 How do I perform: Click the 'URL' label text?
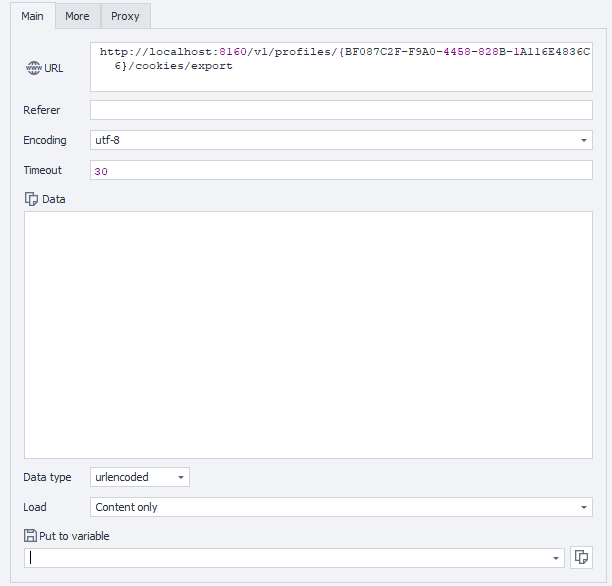53,70
